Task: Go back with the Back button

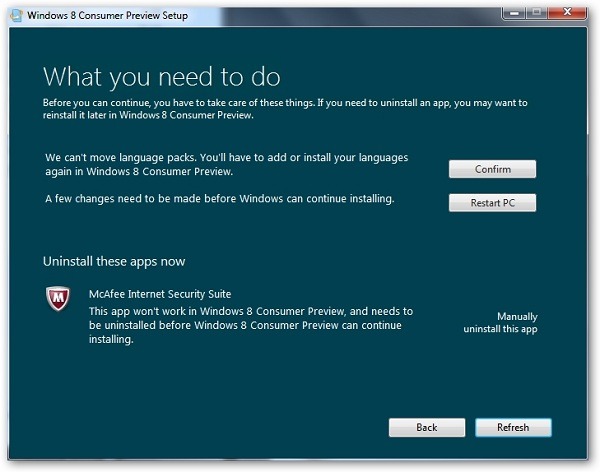Action: coord(427,427)
